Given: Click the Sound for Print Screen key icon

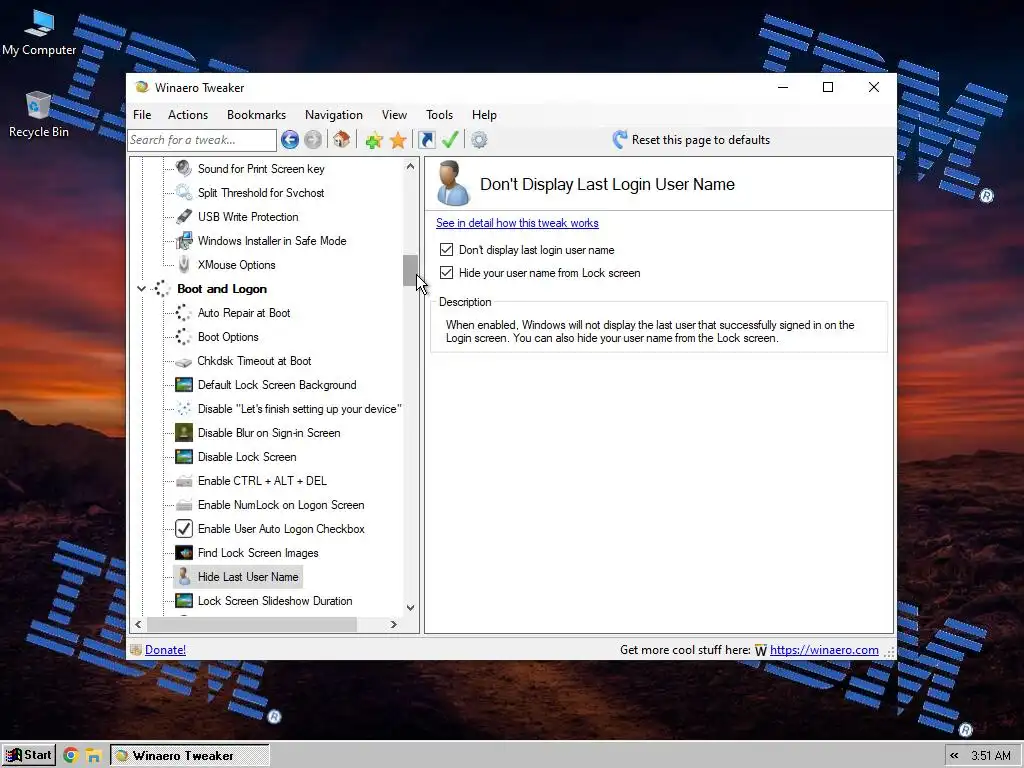Looking at the screenshot, I should pyautogui.click(x=184, y=168).
